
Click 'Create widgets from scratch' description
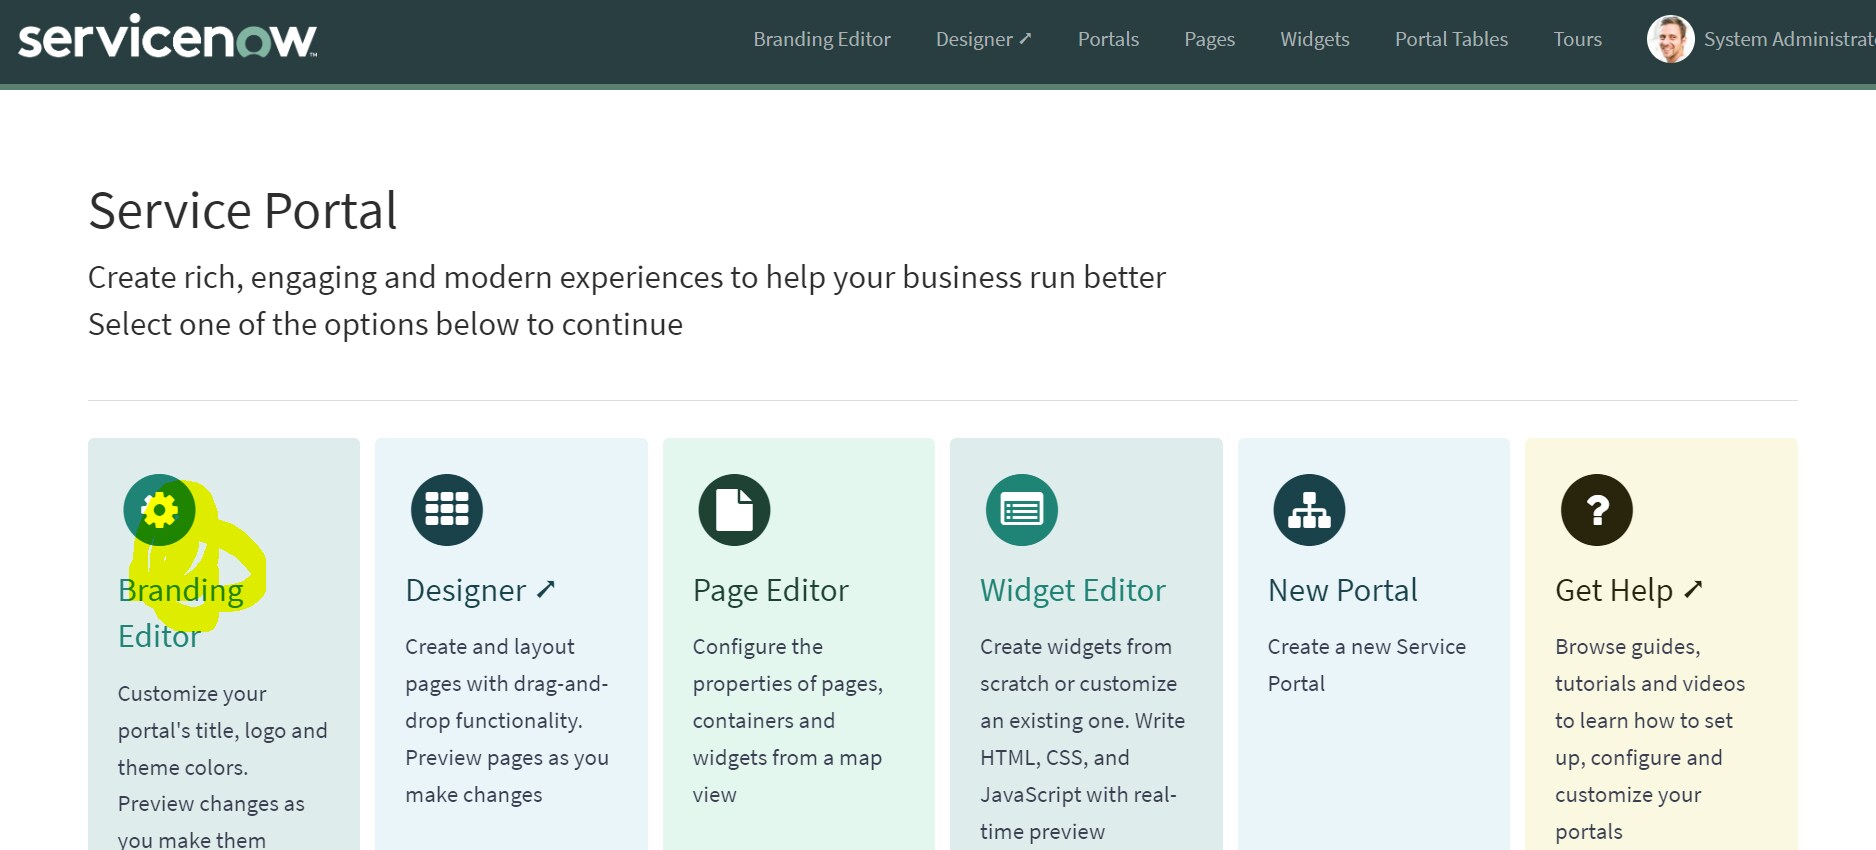(1082, 739)
